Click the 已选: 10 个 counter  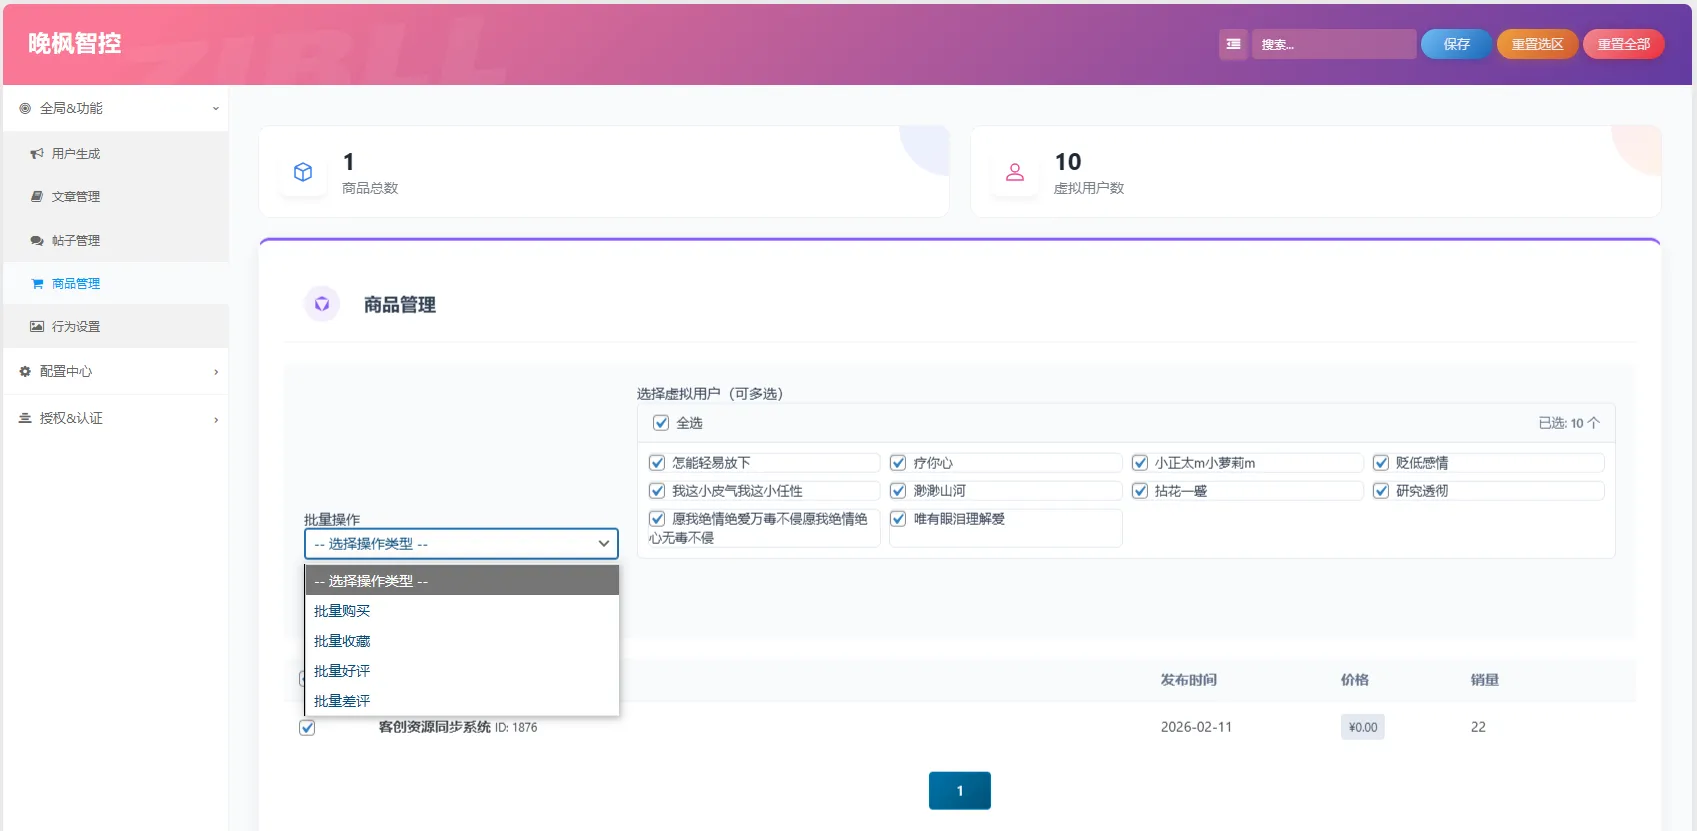tap(1569, 423)
